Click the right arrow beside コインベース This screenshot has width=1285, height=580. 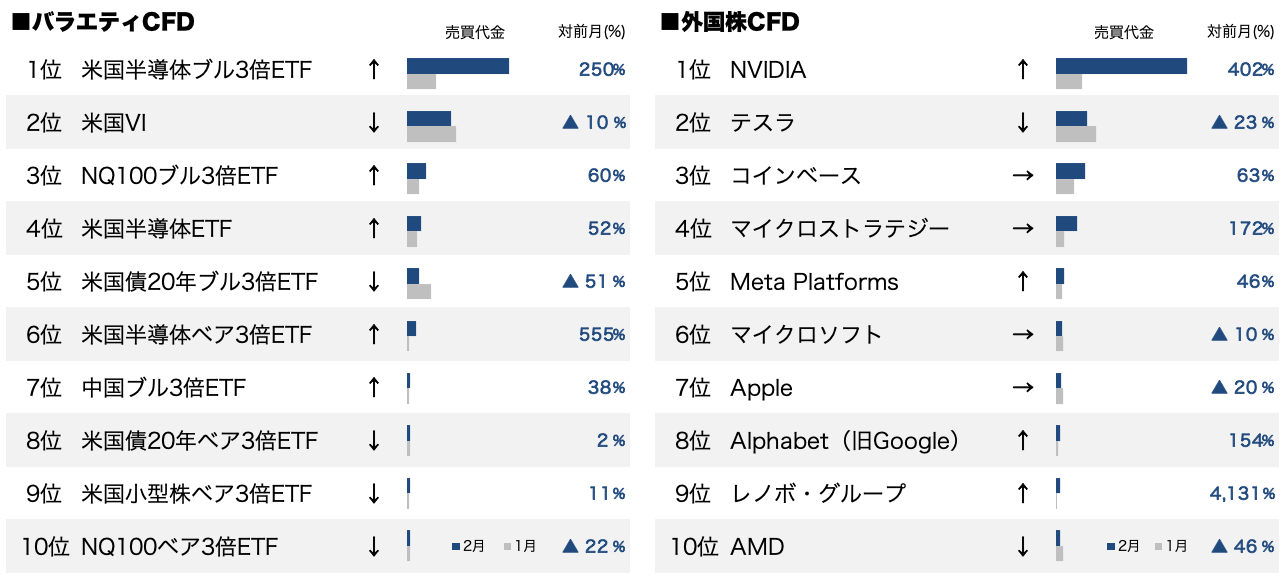[x=1022, y=176]
